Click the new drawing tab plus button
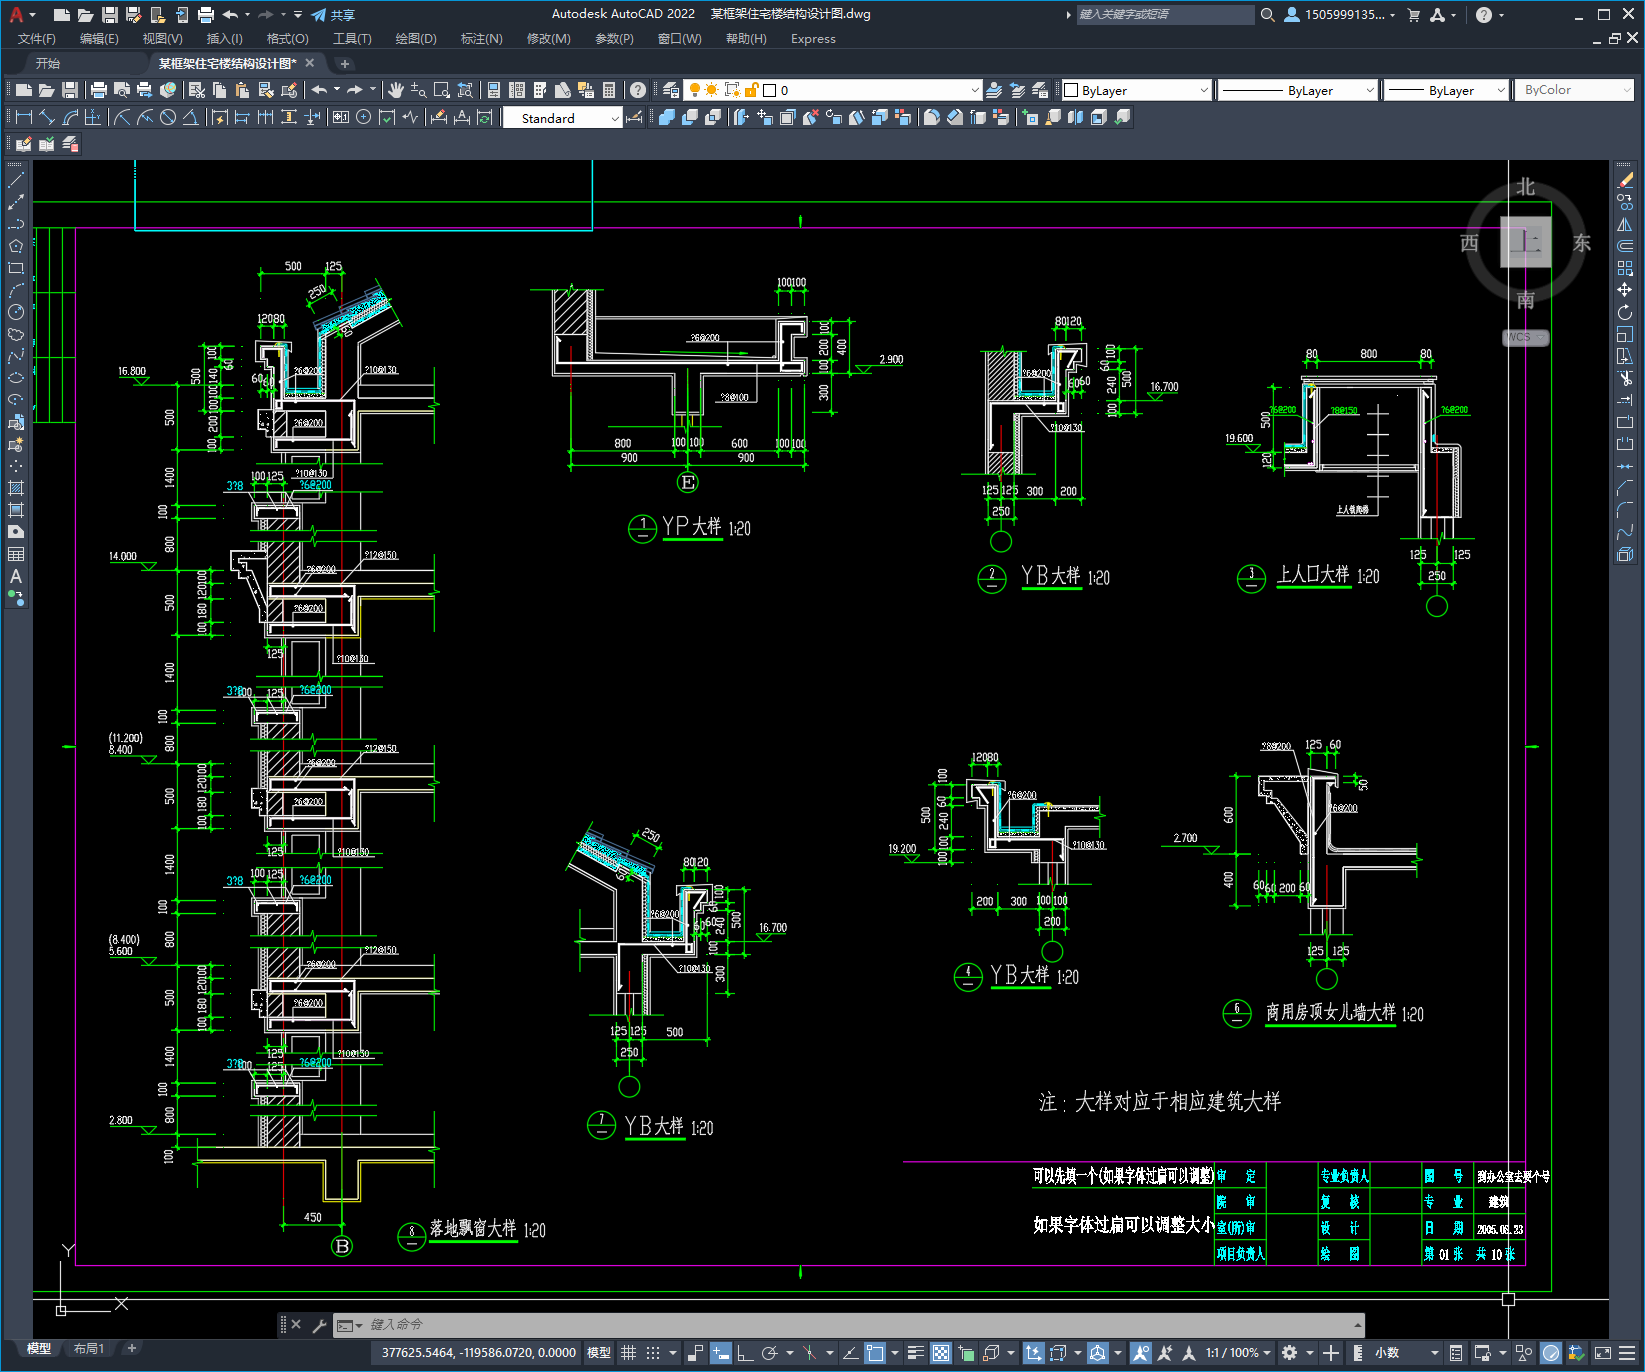This screenshot has width=1645, height=1372. point(345,64)
